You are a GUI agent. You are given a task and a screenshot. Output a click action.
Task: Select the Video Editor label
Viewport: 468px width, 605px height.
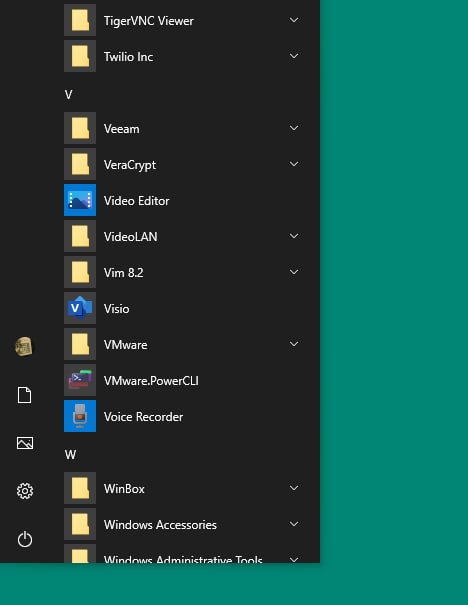click(137, 201)
